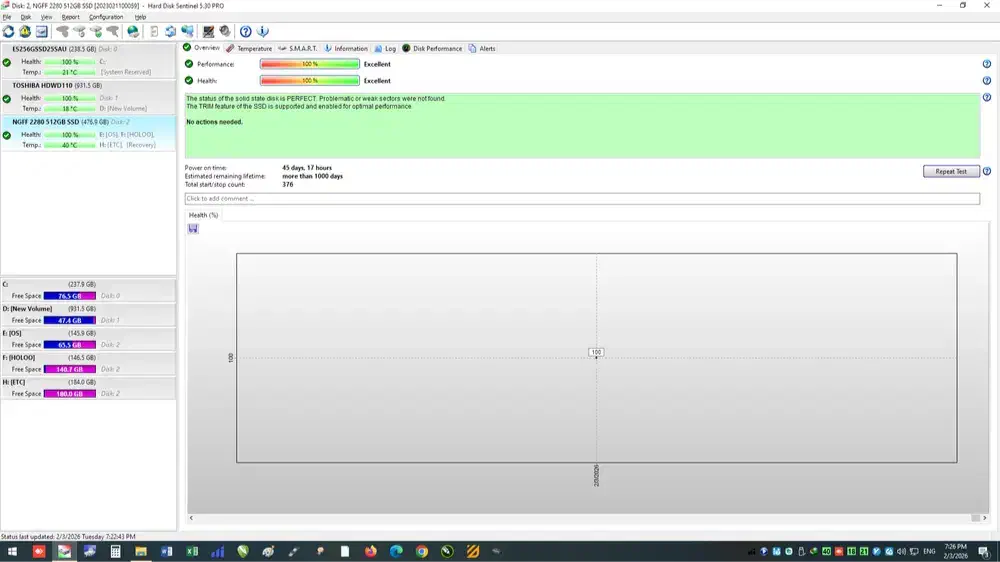Open the Configuration menu
The height and width of the screenshot is (562, 1000).
coord(106,17)
